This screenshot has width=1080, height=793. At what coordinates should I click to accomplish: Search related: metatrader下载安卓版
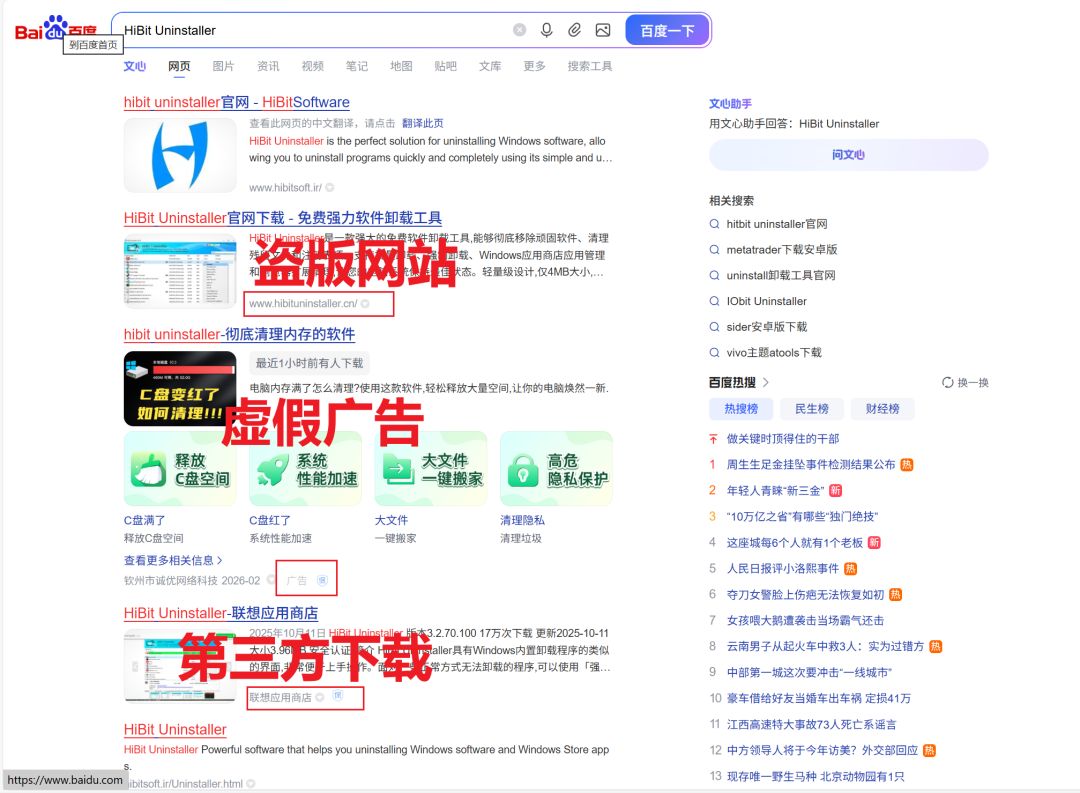782,249
